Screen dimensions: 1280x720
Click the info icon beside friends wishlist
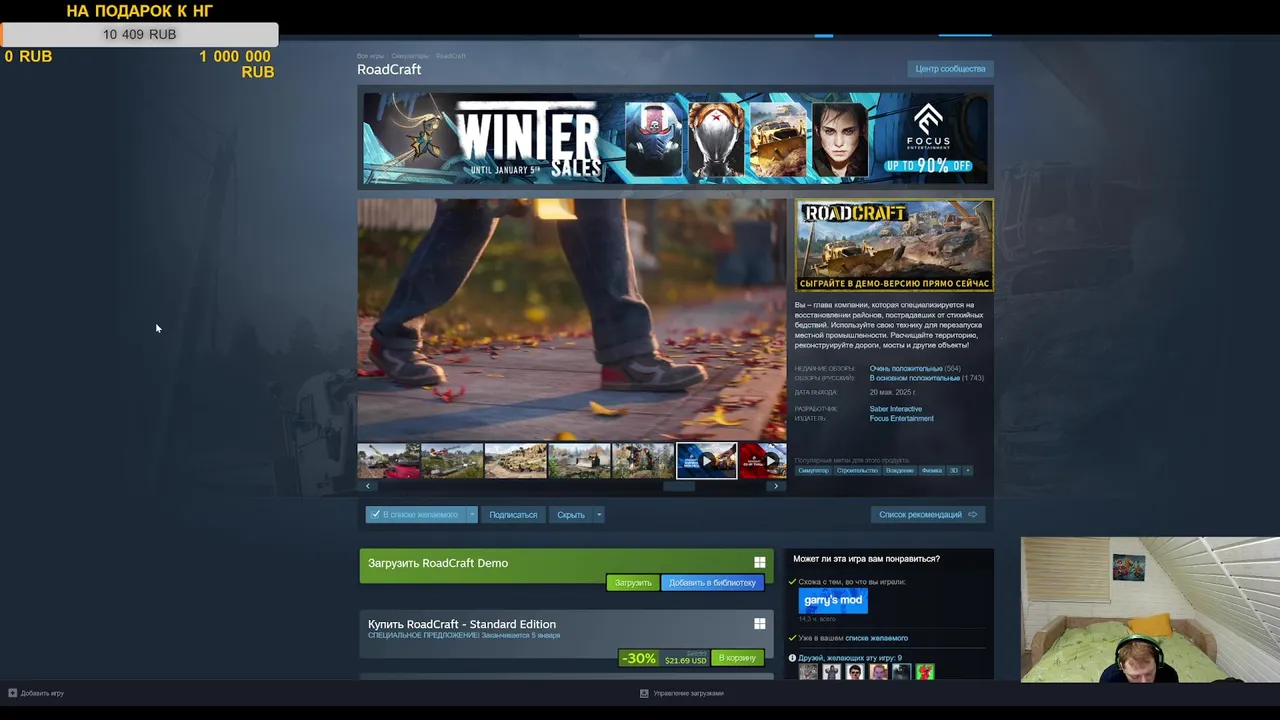pos(792,658)
